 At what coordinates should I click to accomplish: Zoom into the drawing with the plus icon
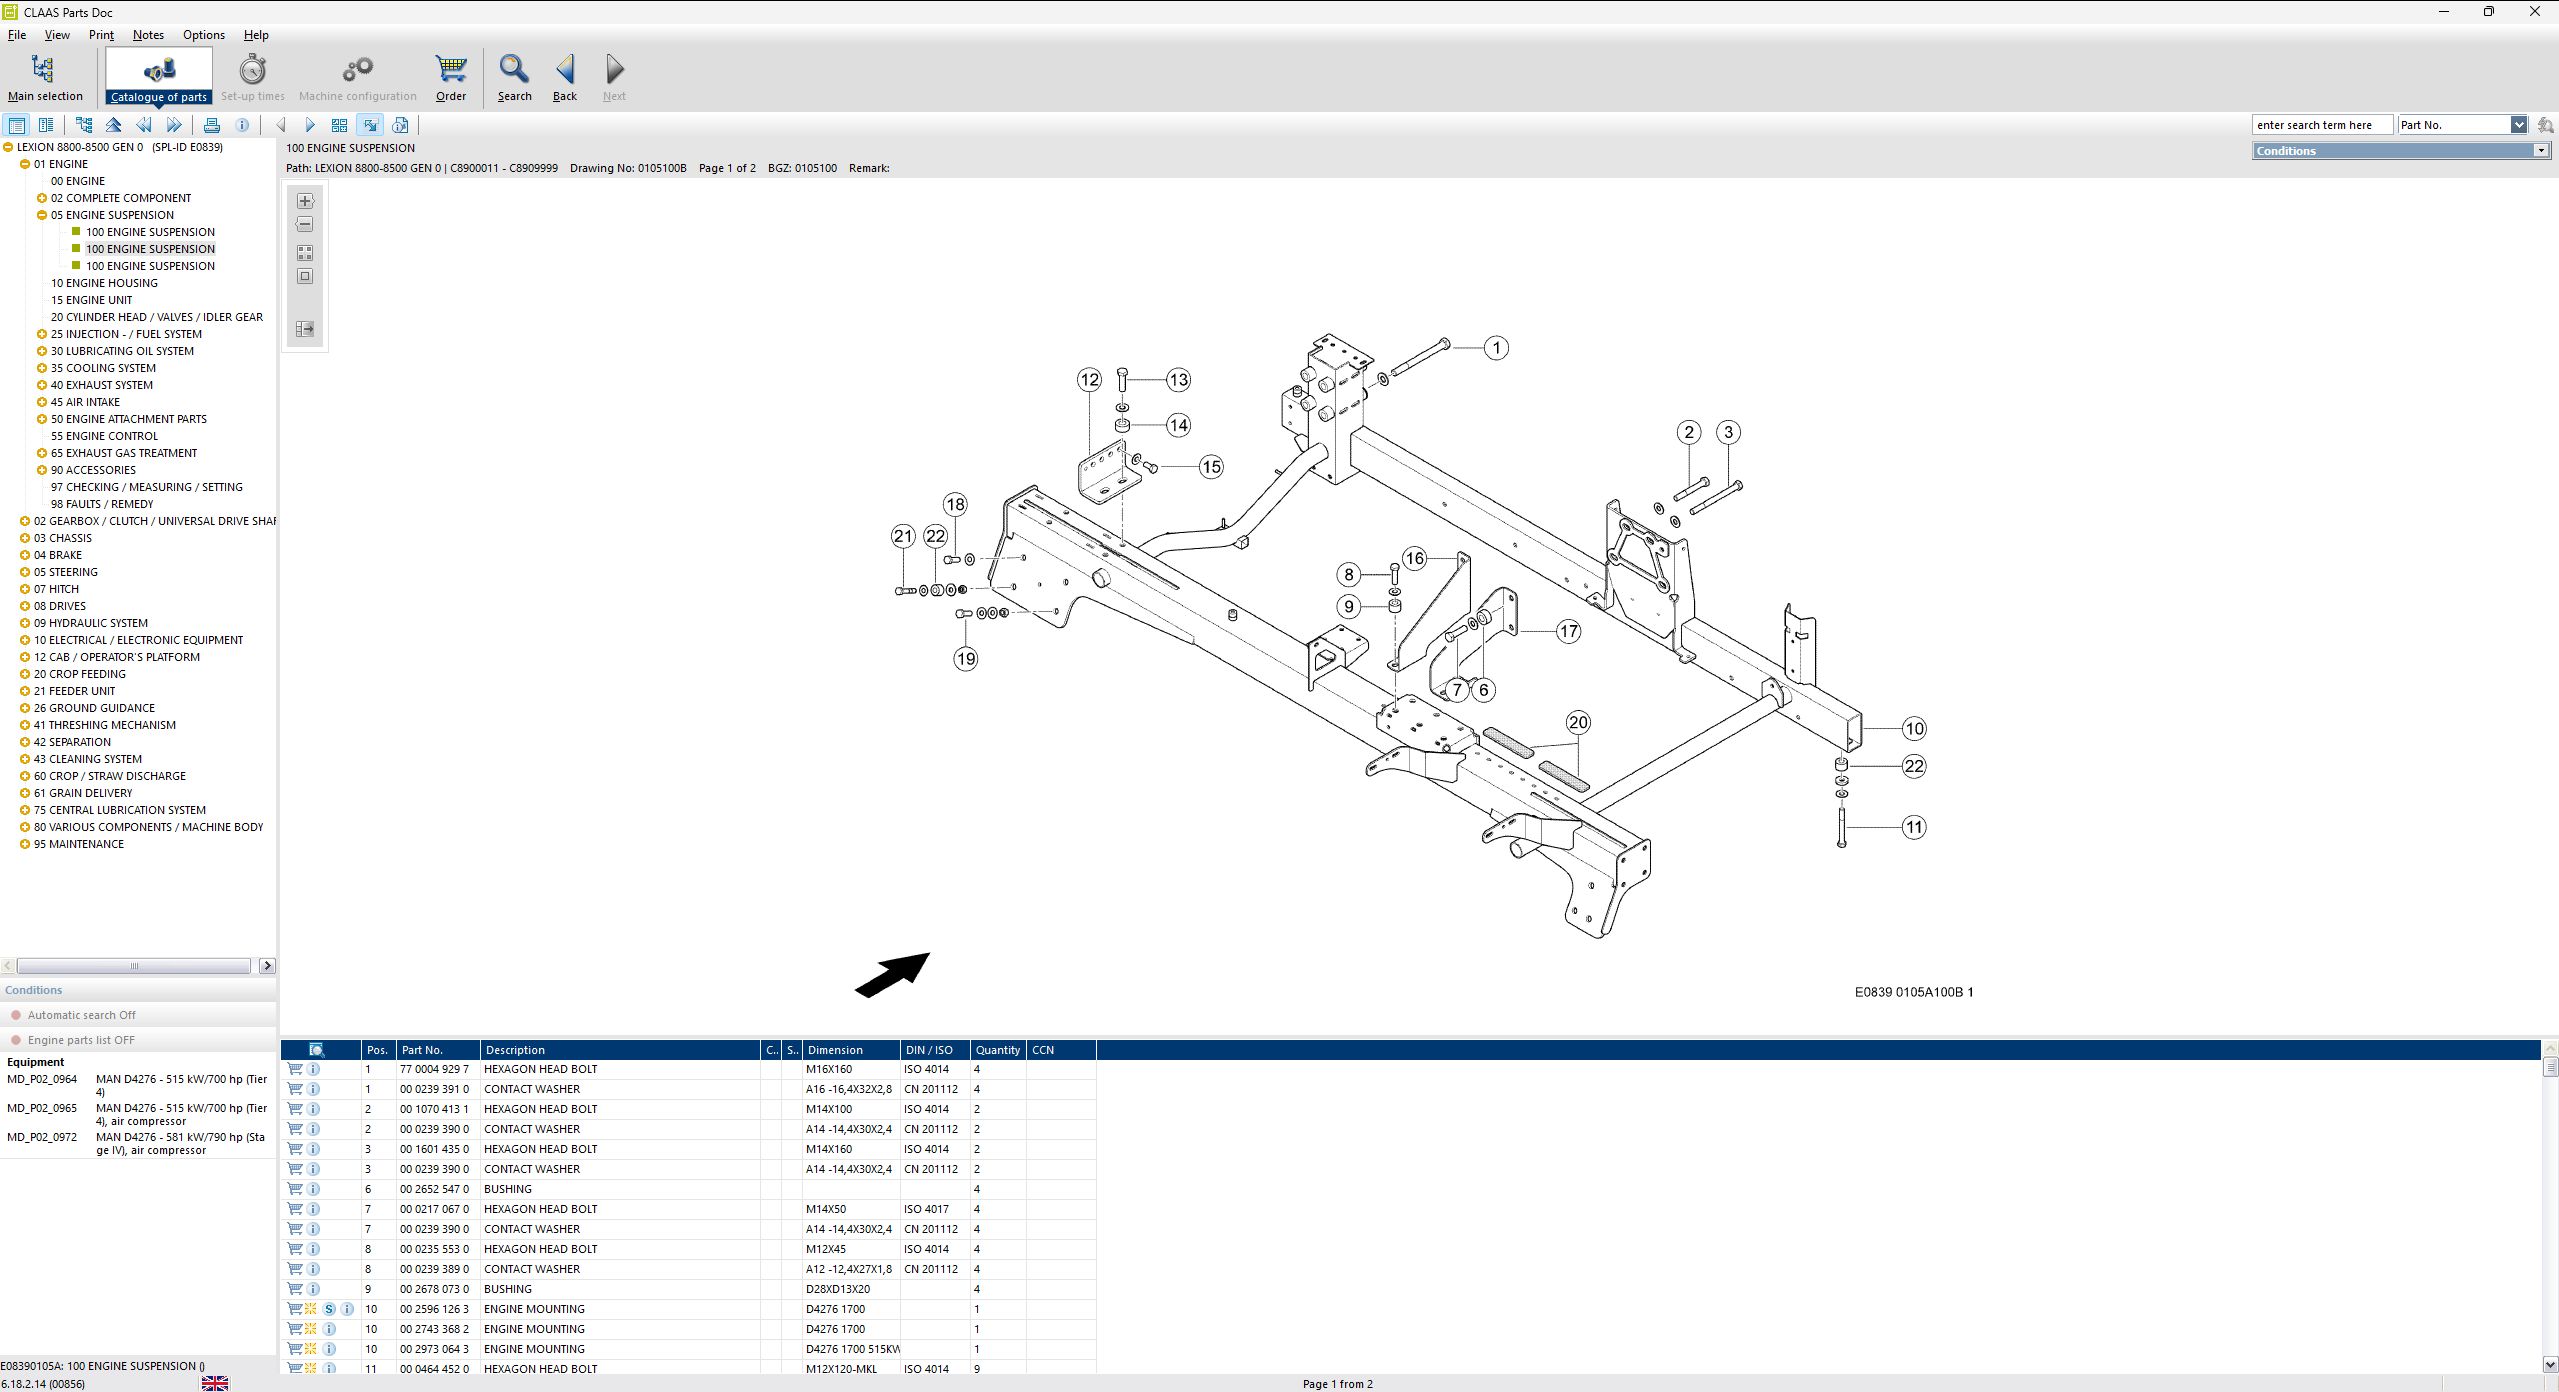click(304, 200)
